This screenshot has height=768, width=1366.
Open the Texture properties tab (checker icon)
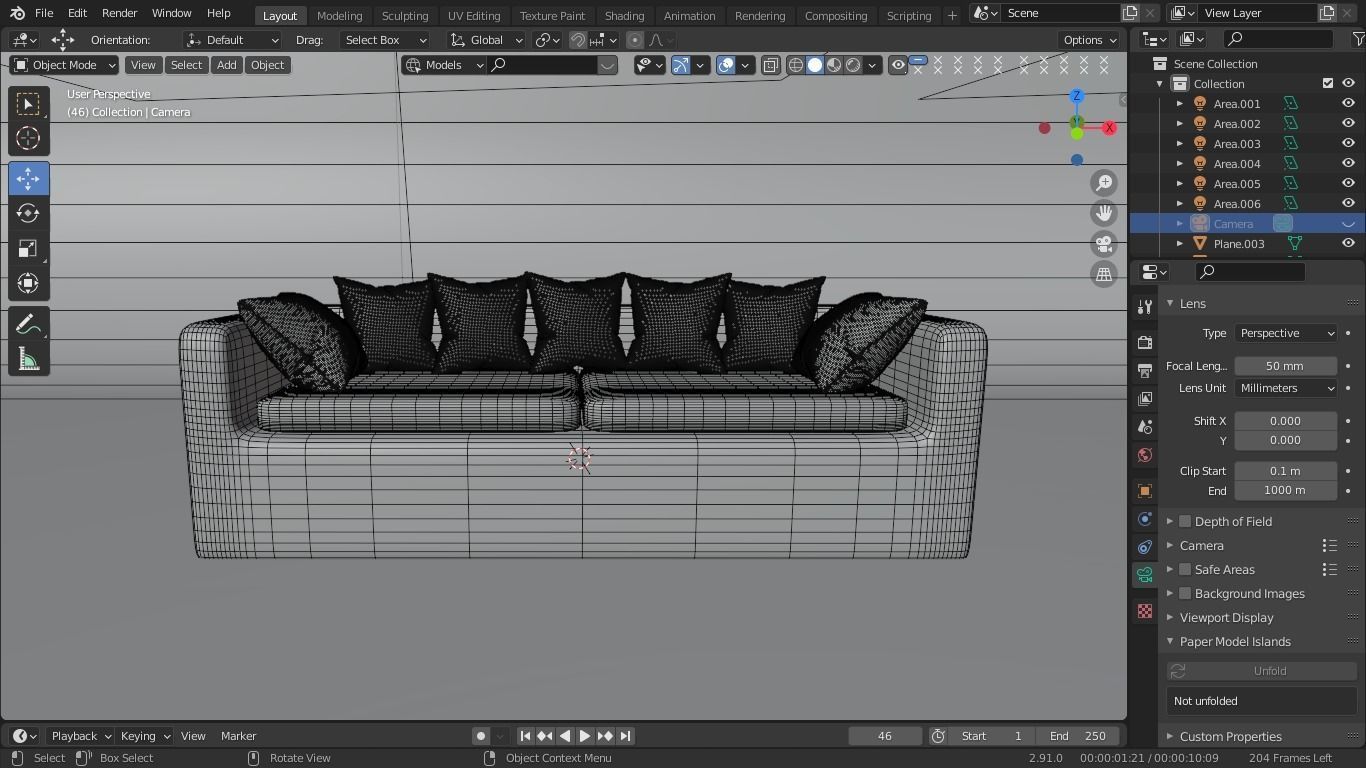point(1145,611)
